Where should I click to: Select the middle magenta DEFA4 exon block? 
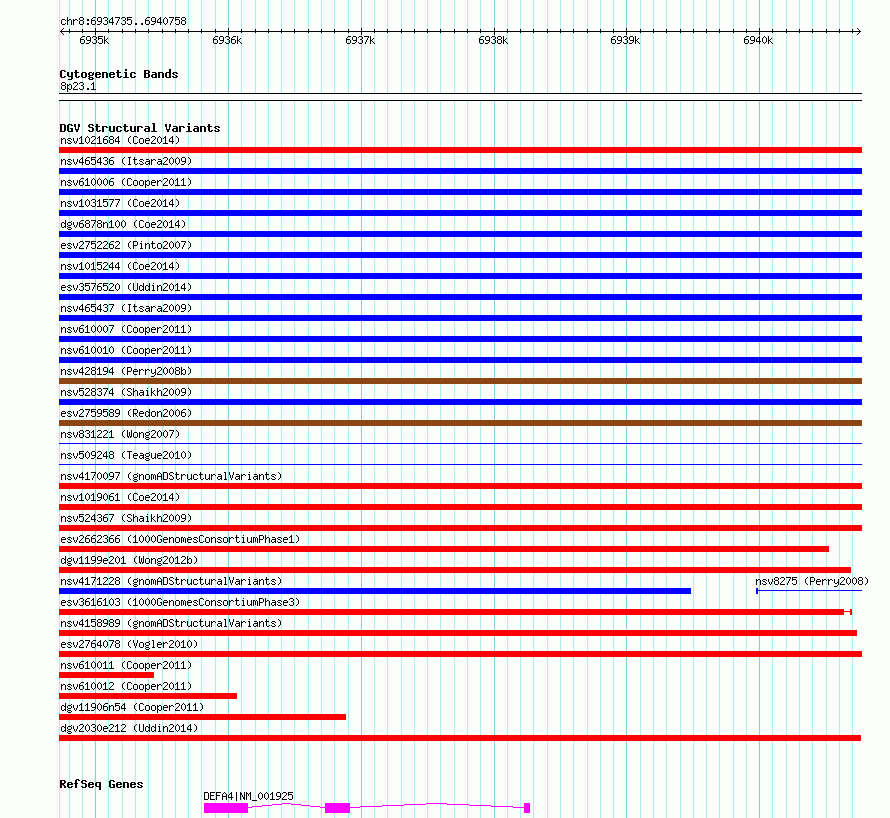coord(337,808)
